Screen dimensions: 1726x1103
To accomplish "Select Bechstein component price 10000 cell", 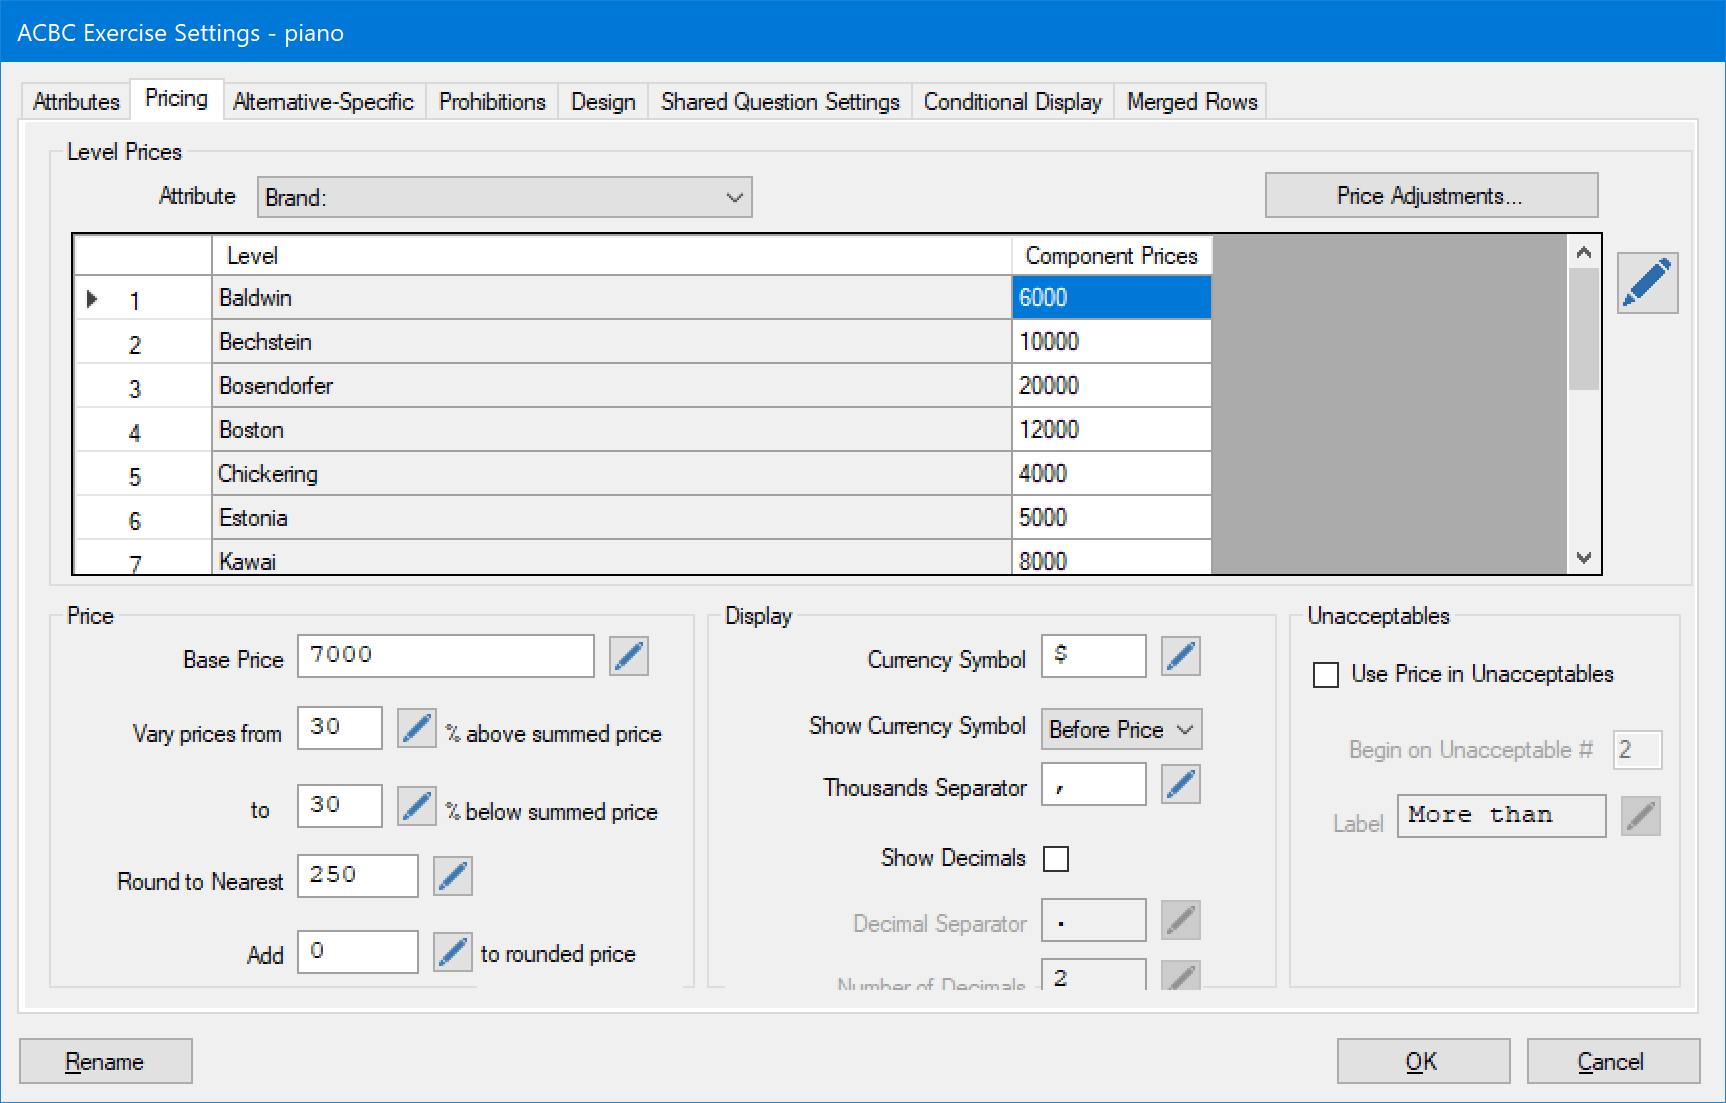I will pyautogui.click(x=1112, y=342).
